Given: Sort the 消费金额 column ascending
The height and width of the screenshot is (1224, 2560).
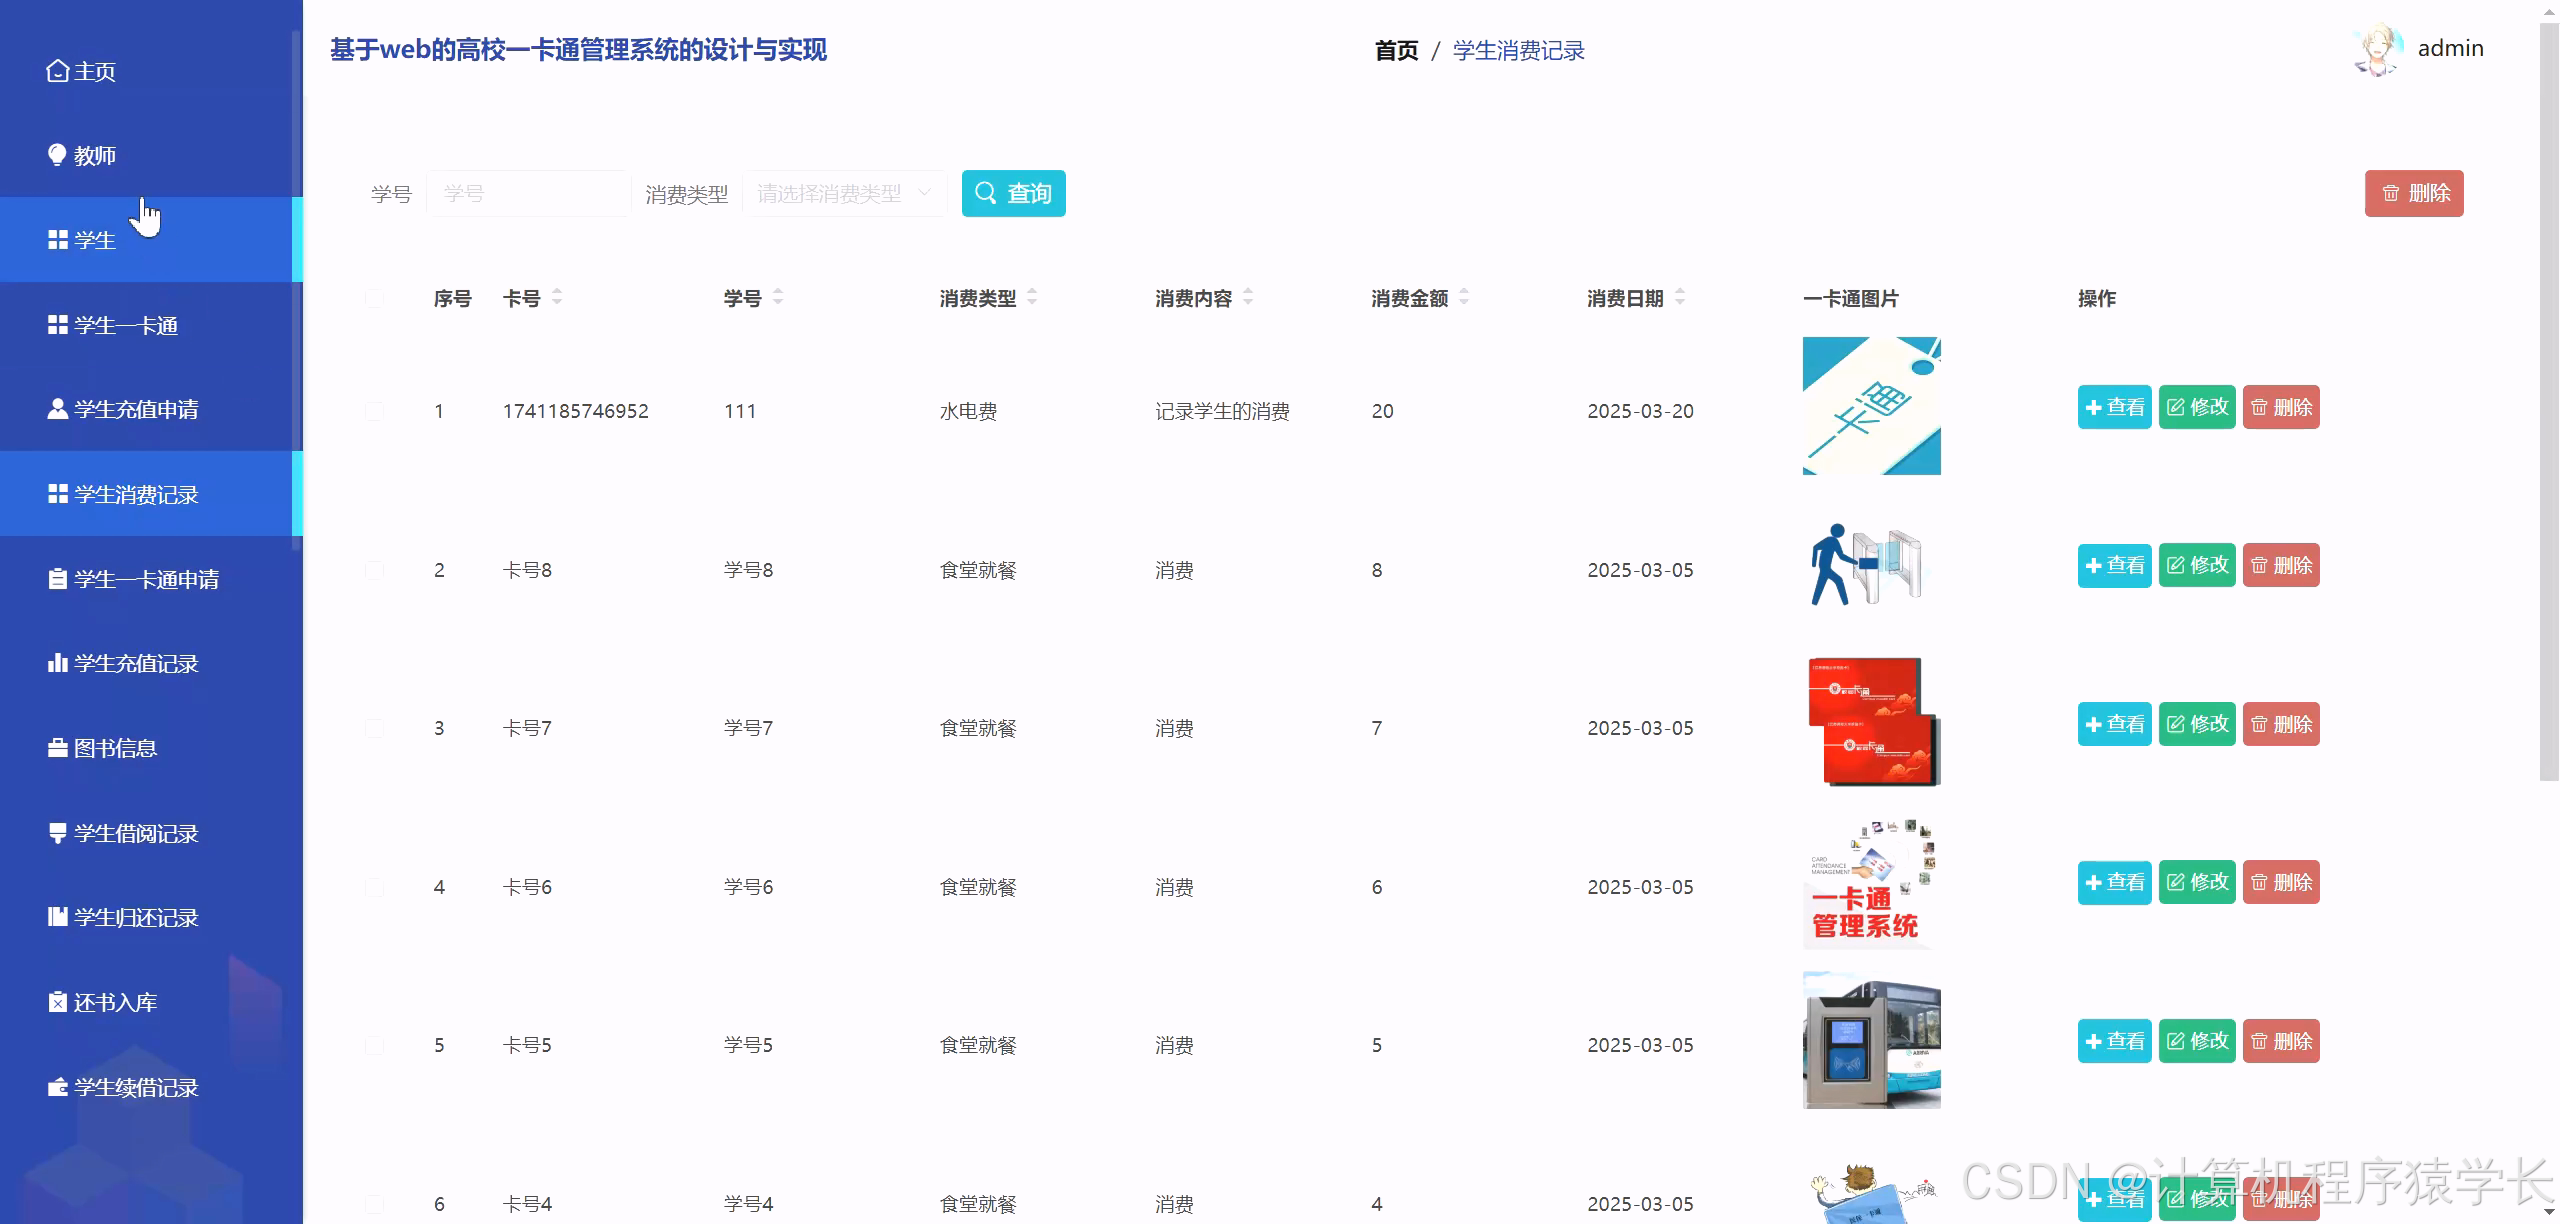Looking at the screenshot, I should pyautogui.click(x=1463, y=291).
